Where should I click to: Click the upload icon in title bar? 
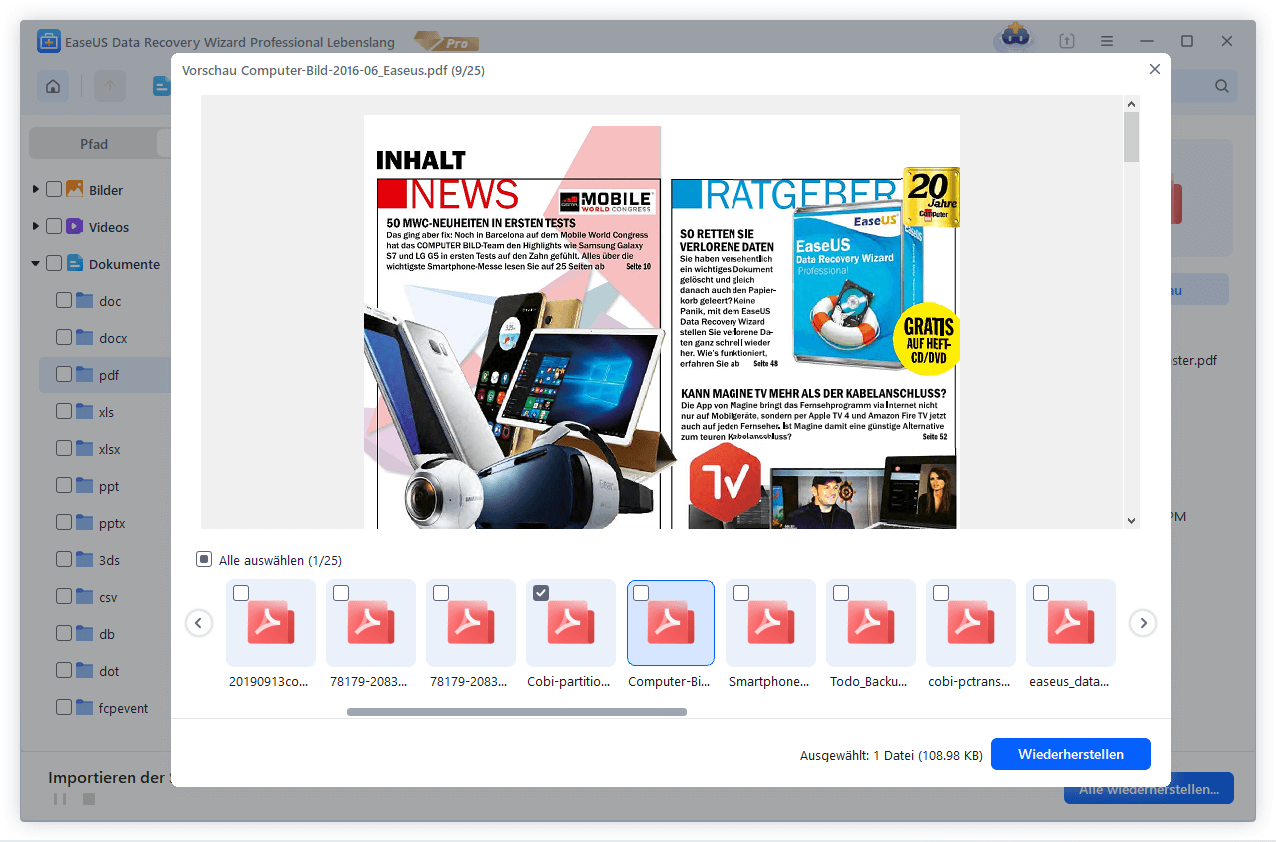pos(1067,41)
